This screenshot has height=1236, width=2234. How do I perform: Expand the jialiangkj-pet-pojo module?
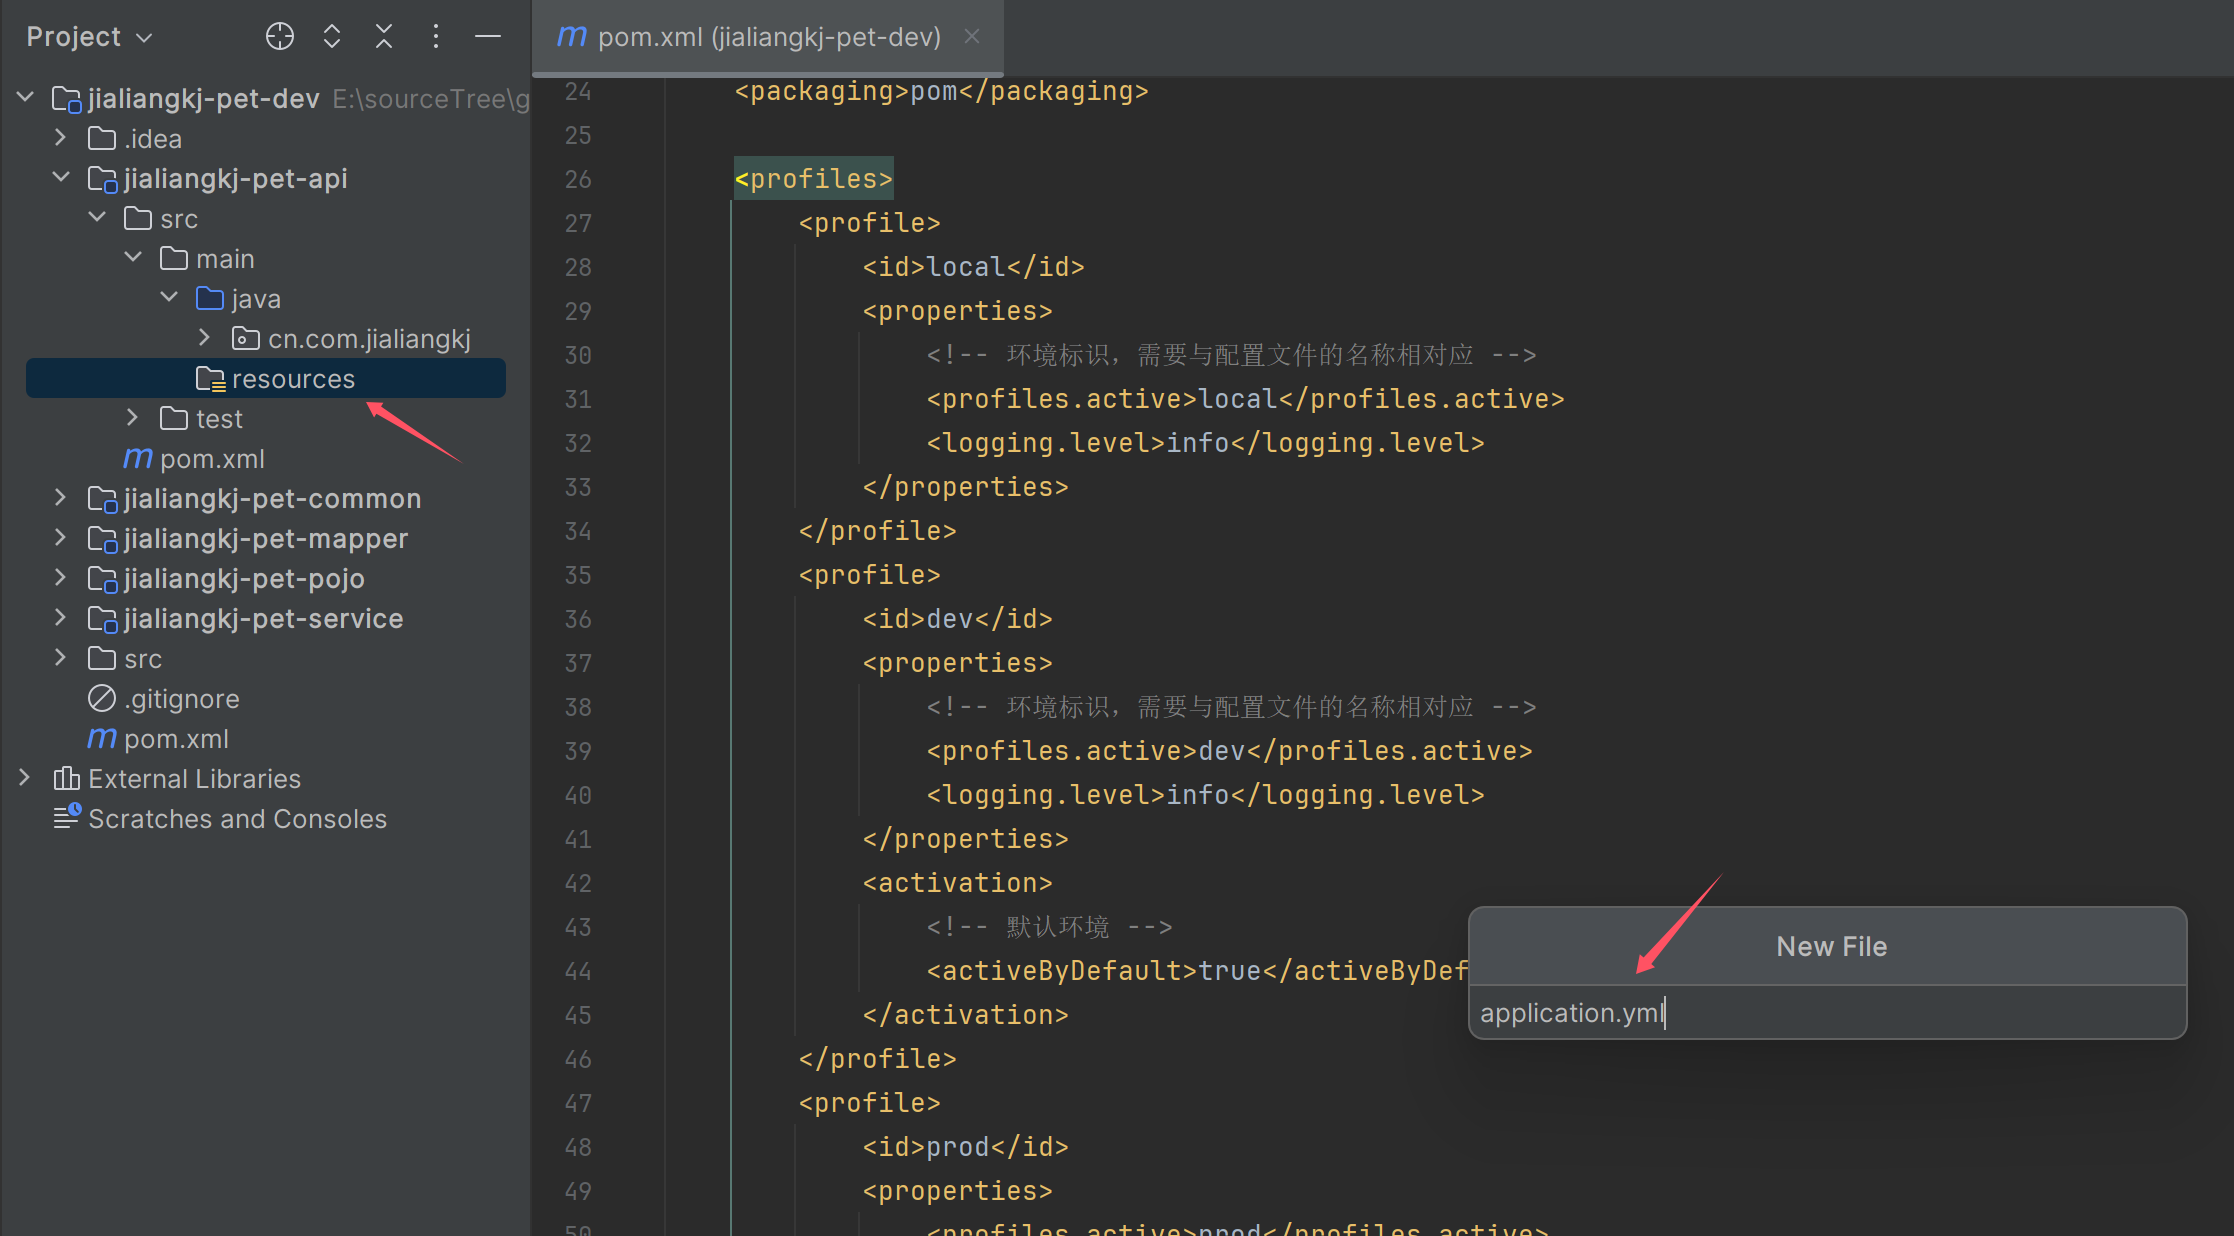point(61,578)
